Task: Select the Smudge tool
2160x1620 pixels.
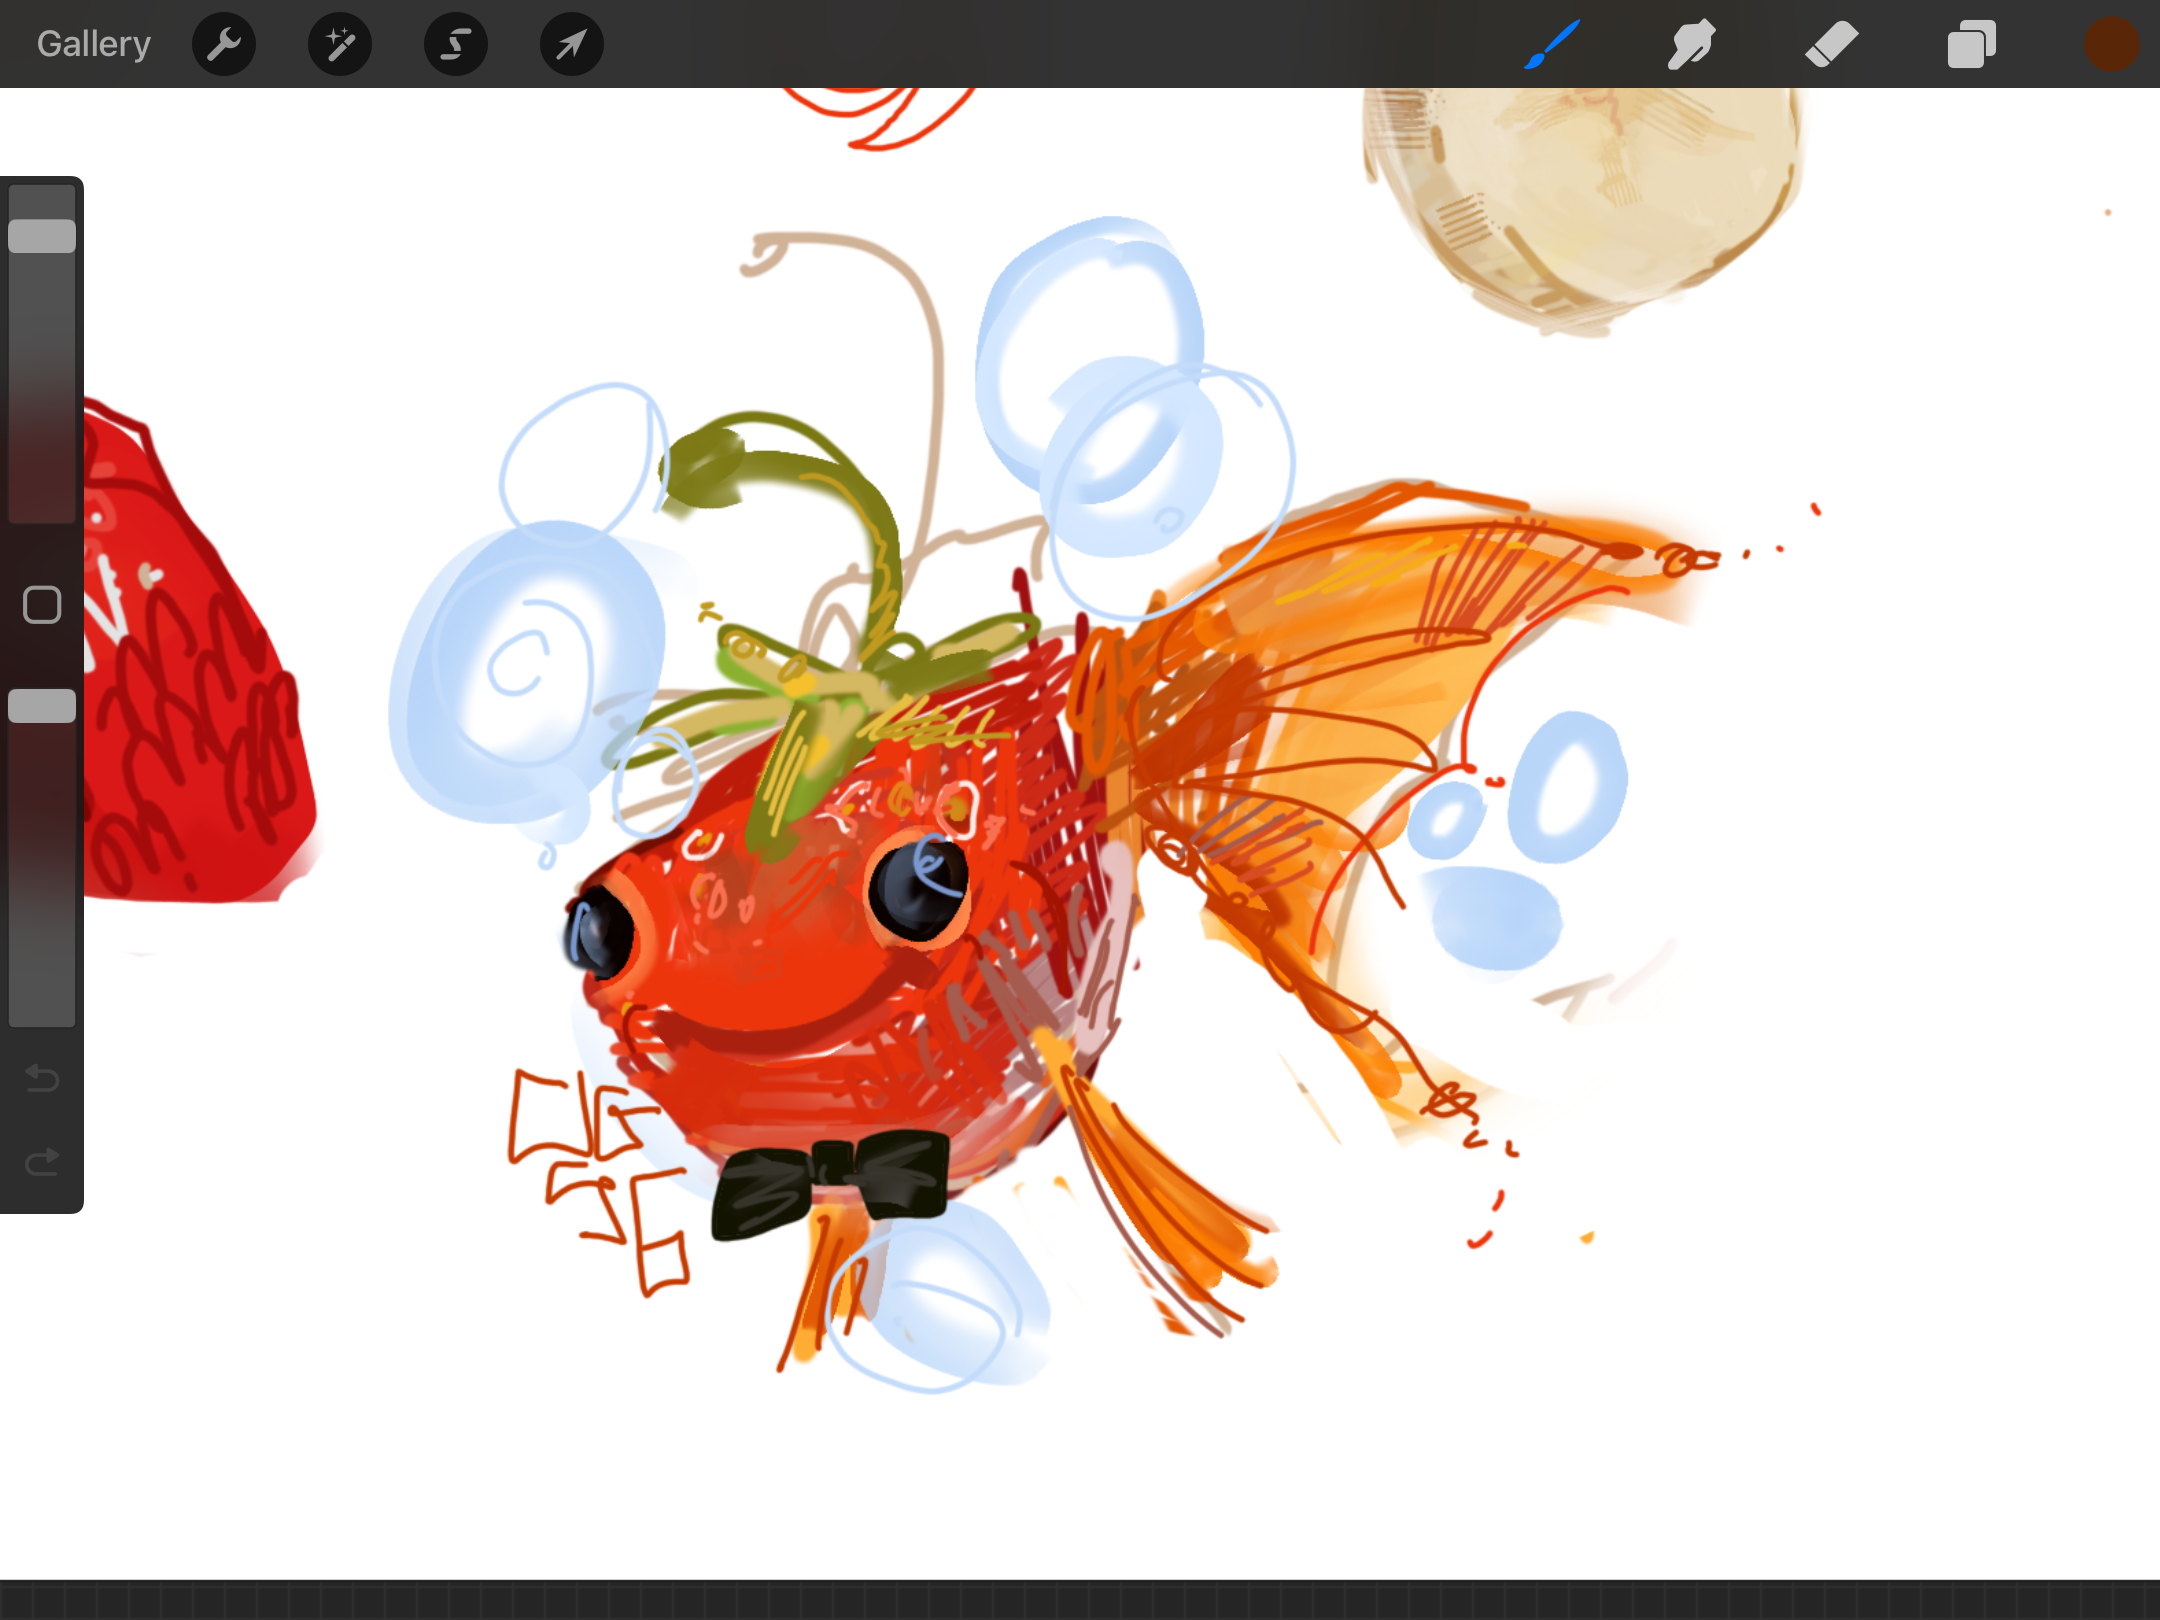Action: point(1691,44)
